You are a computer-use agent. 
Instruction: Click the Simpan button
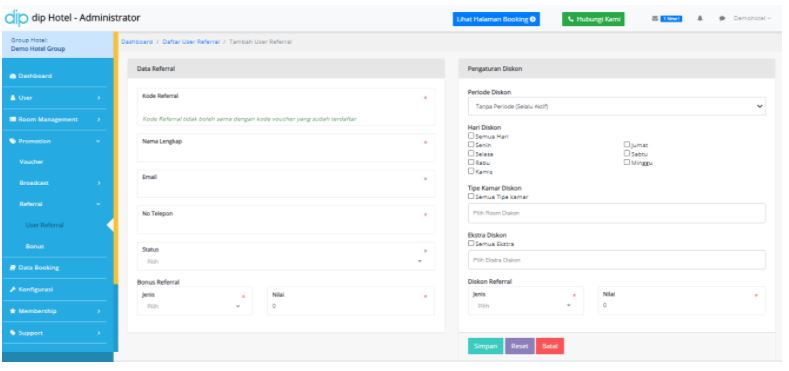tap(486, 346)
